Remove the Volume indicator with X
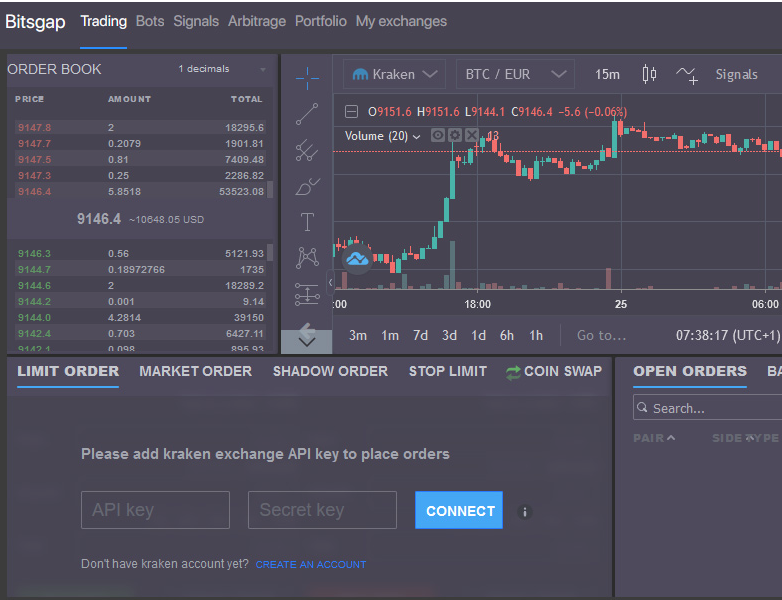 [x=471, y=135]
